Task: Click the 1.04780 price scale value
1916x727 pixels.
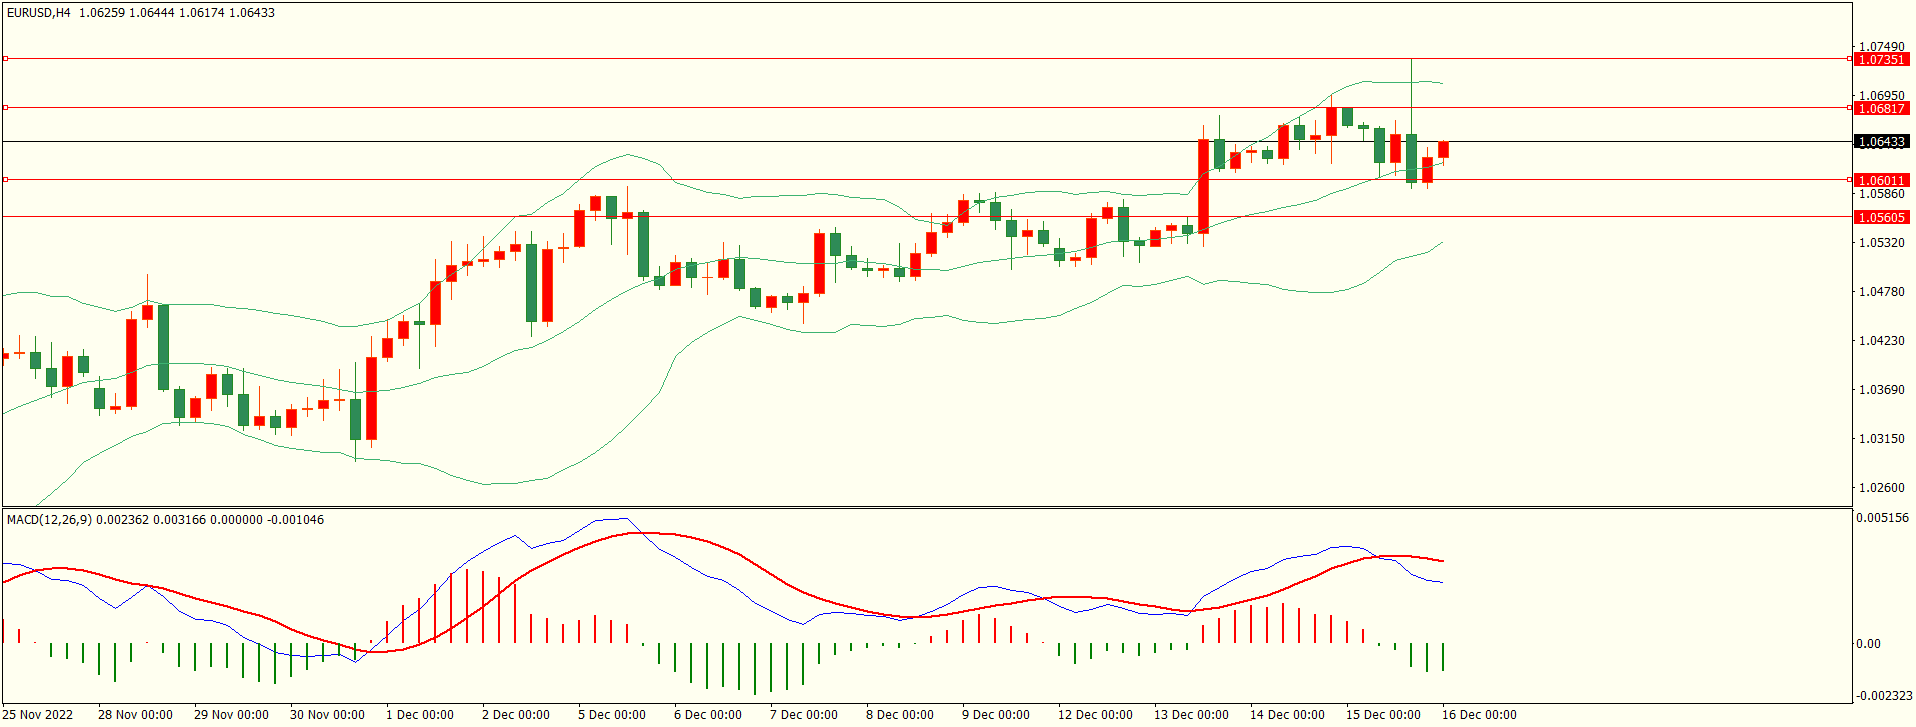Action: (x=1881, y=292)
